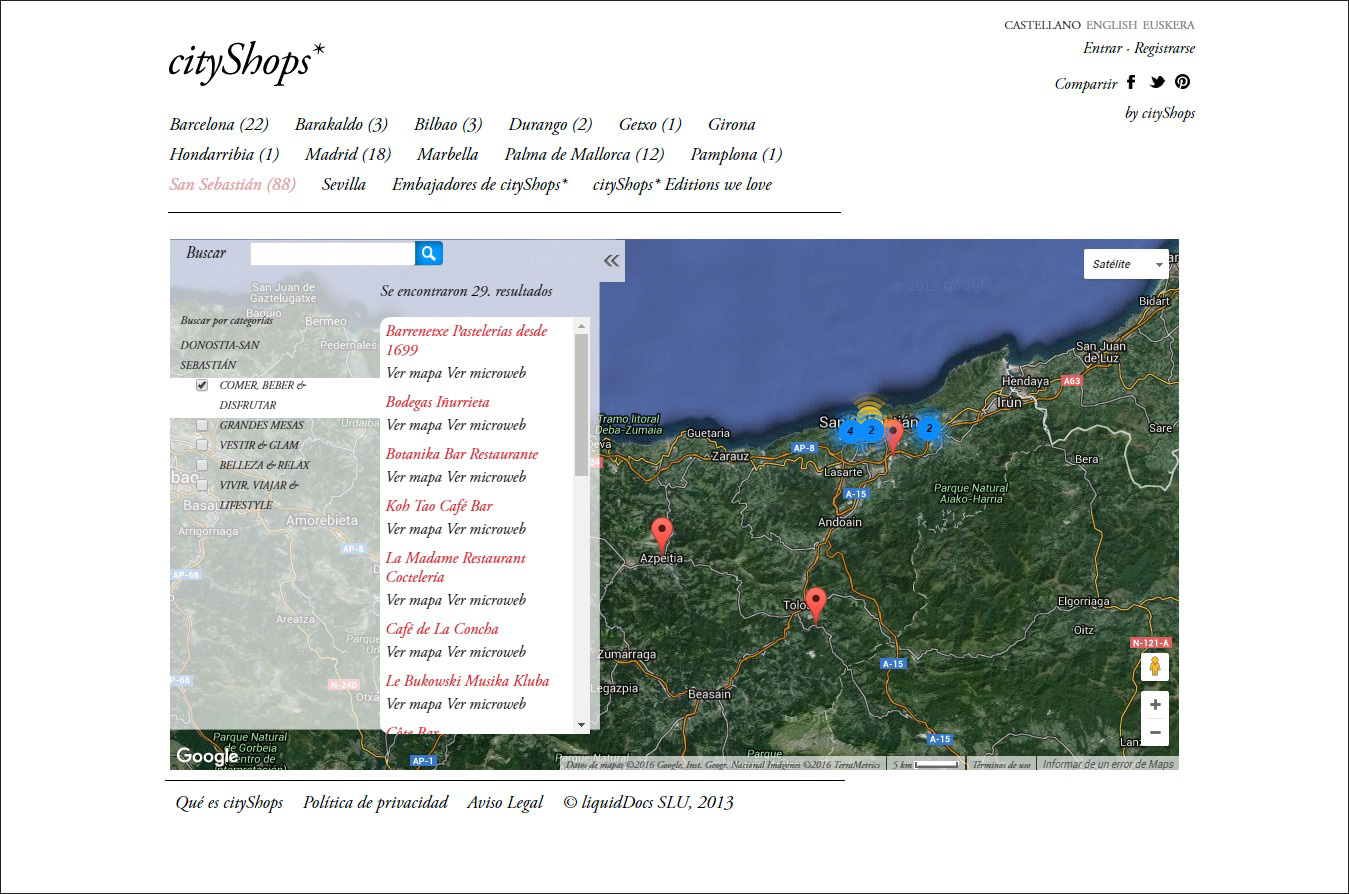Select the red map marker at Azpeitia
1349x894 pixels.
coord(661,536)
